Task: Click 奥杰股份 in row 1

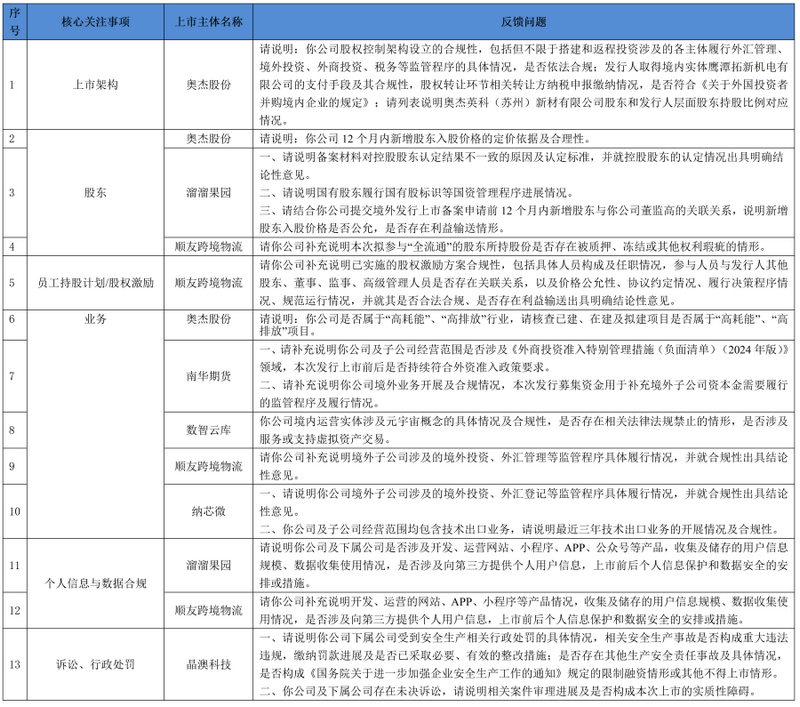Action: pyautogui.click(x=208, y=85)
